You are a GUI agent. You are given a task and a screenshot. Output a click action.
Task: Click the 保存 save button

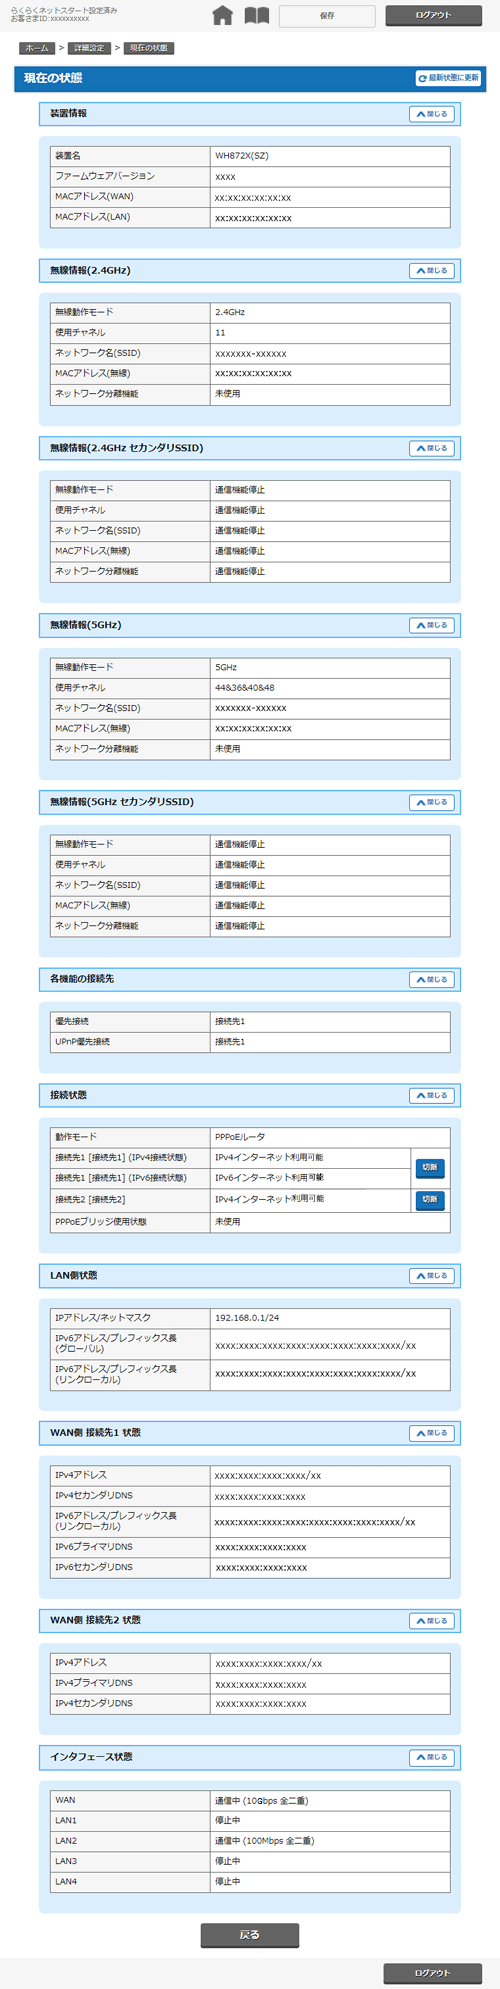[327, 15]
